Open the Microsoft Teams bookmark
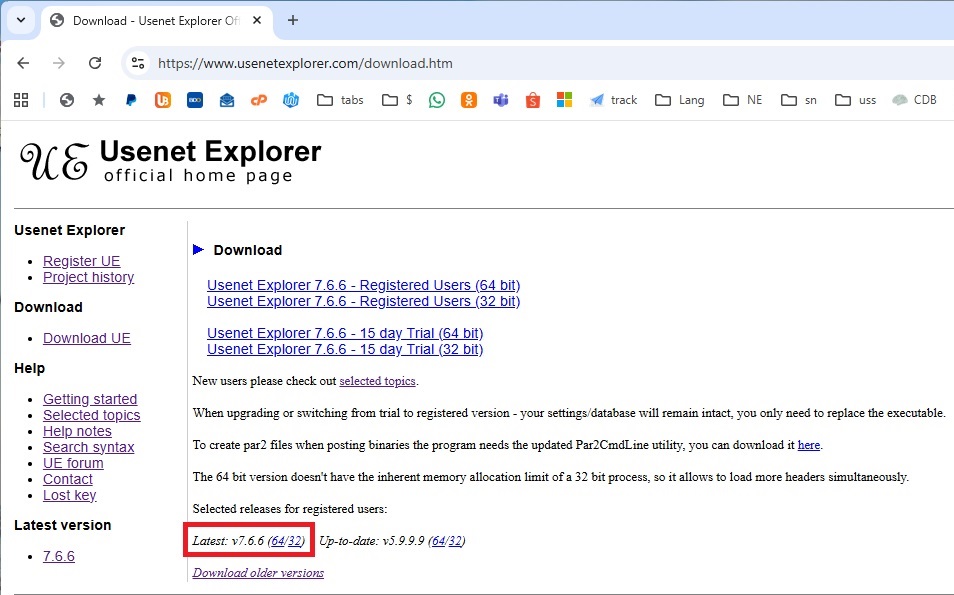The height and width of the screenshot is (595, 954). (x=501, y=100)
